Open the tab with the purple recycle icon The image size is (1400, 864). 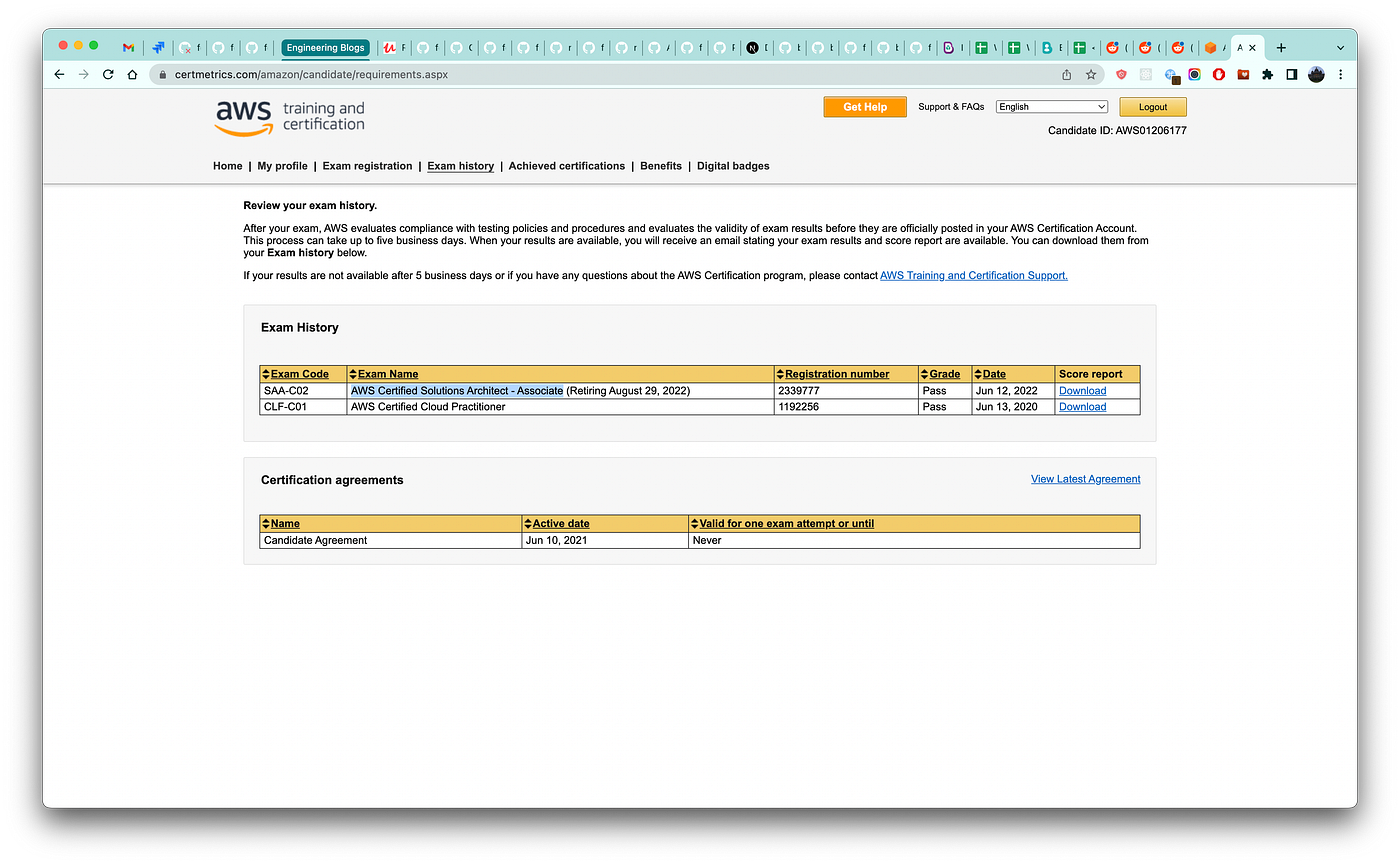tap(949, 47)
